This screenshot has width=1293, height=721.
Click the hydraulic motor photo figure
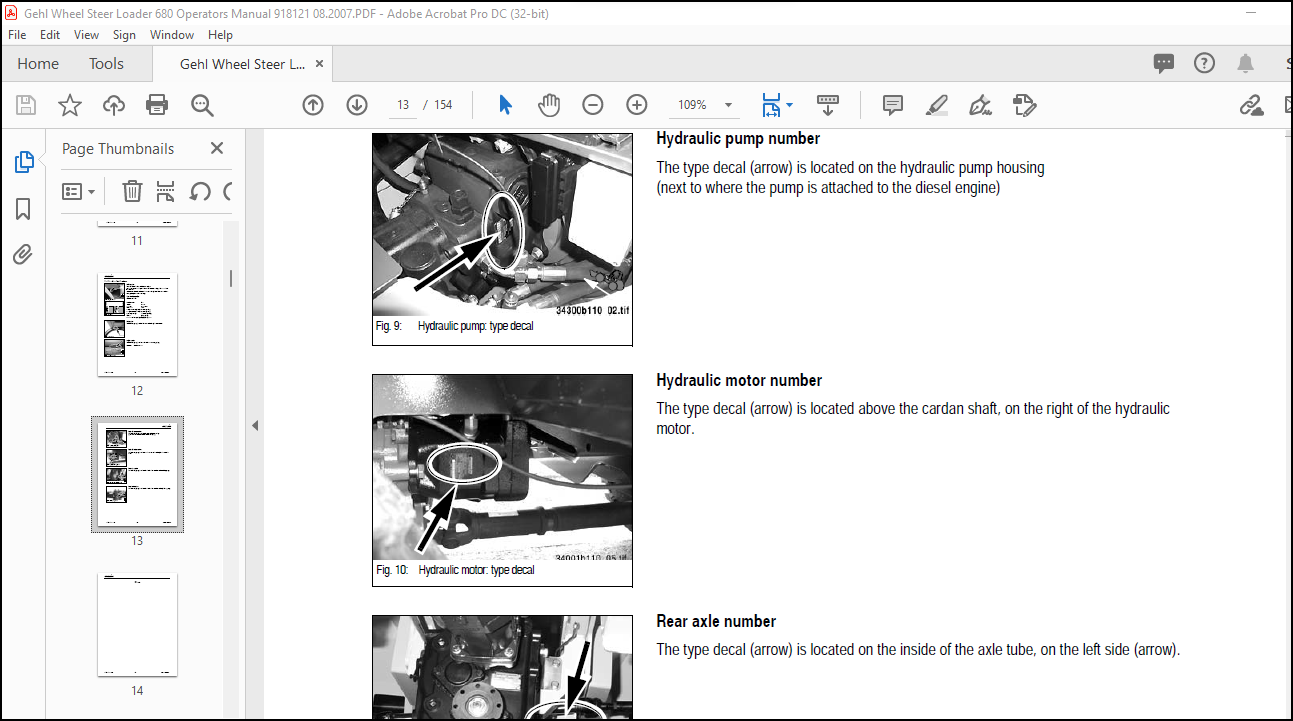point(502,467)
